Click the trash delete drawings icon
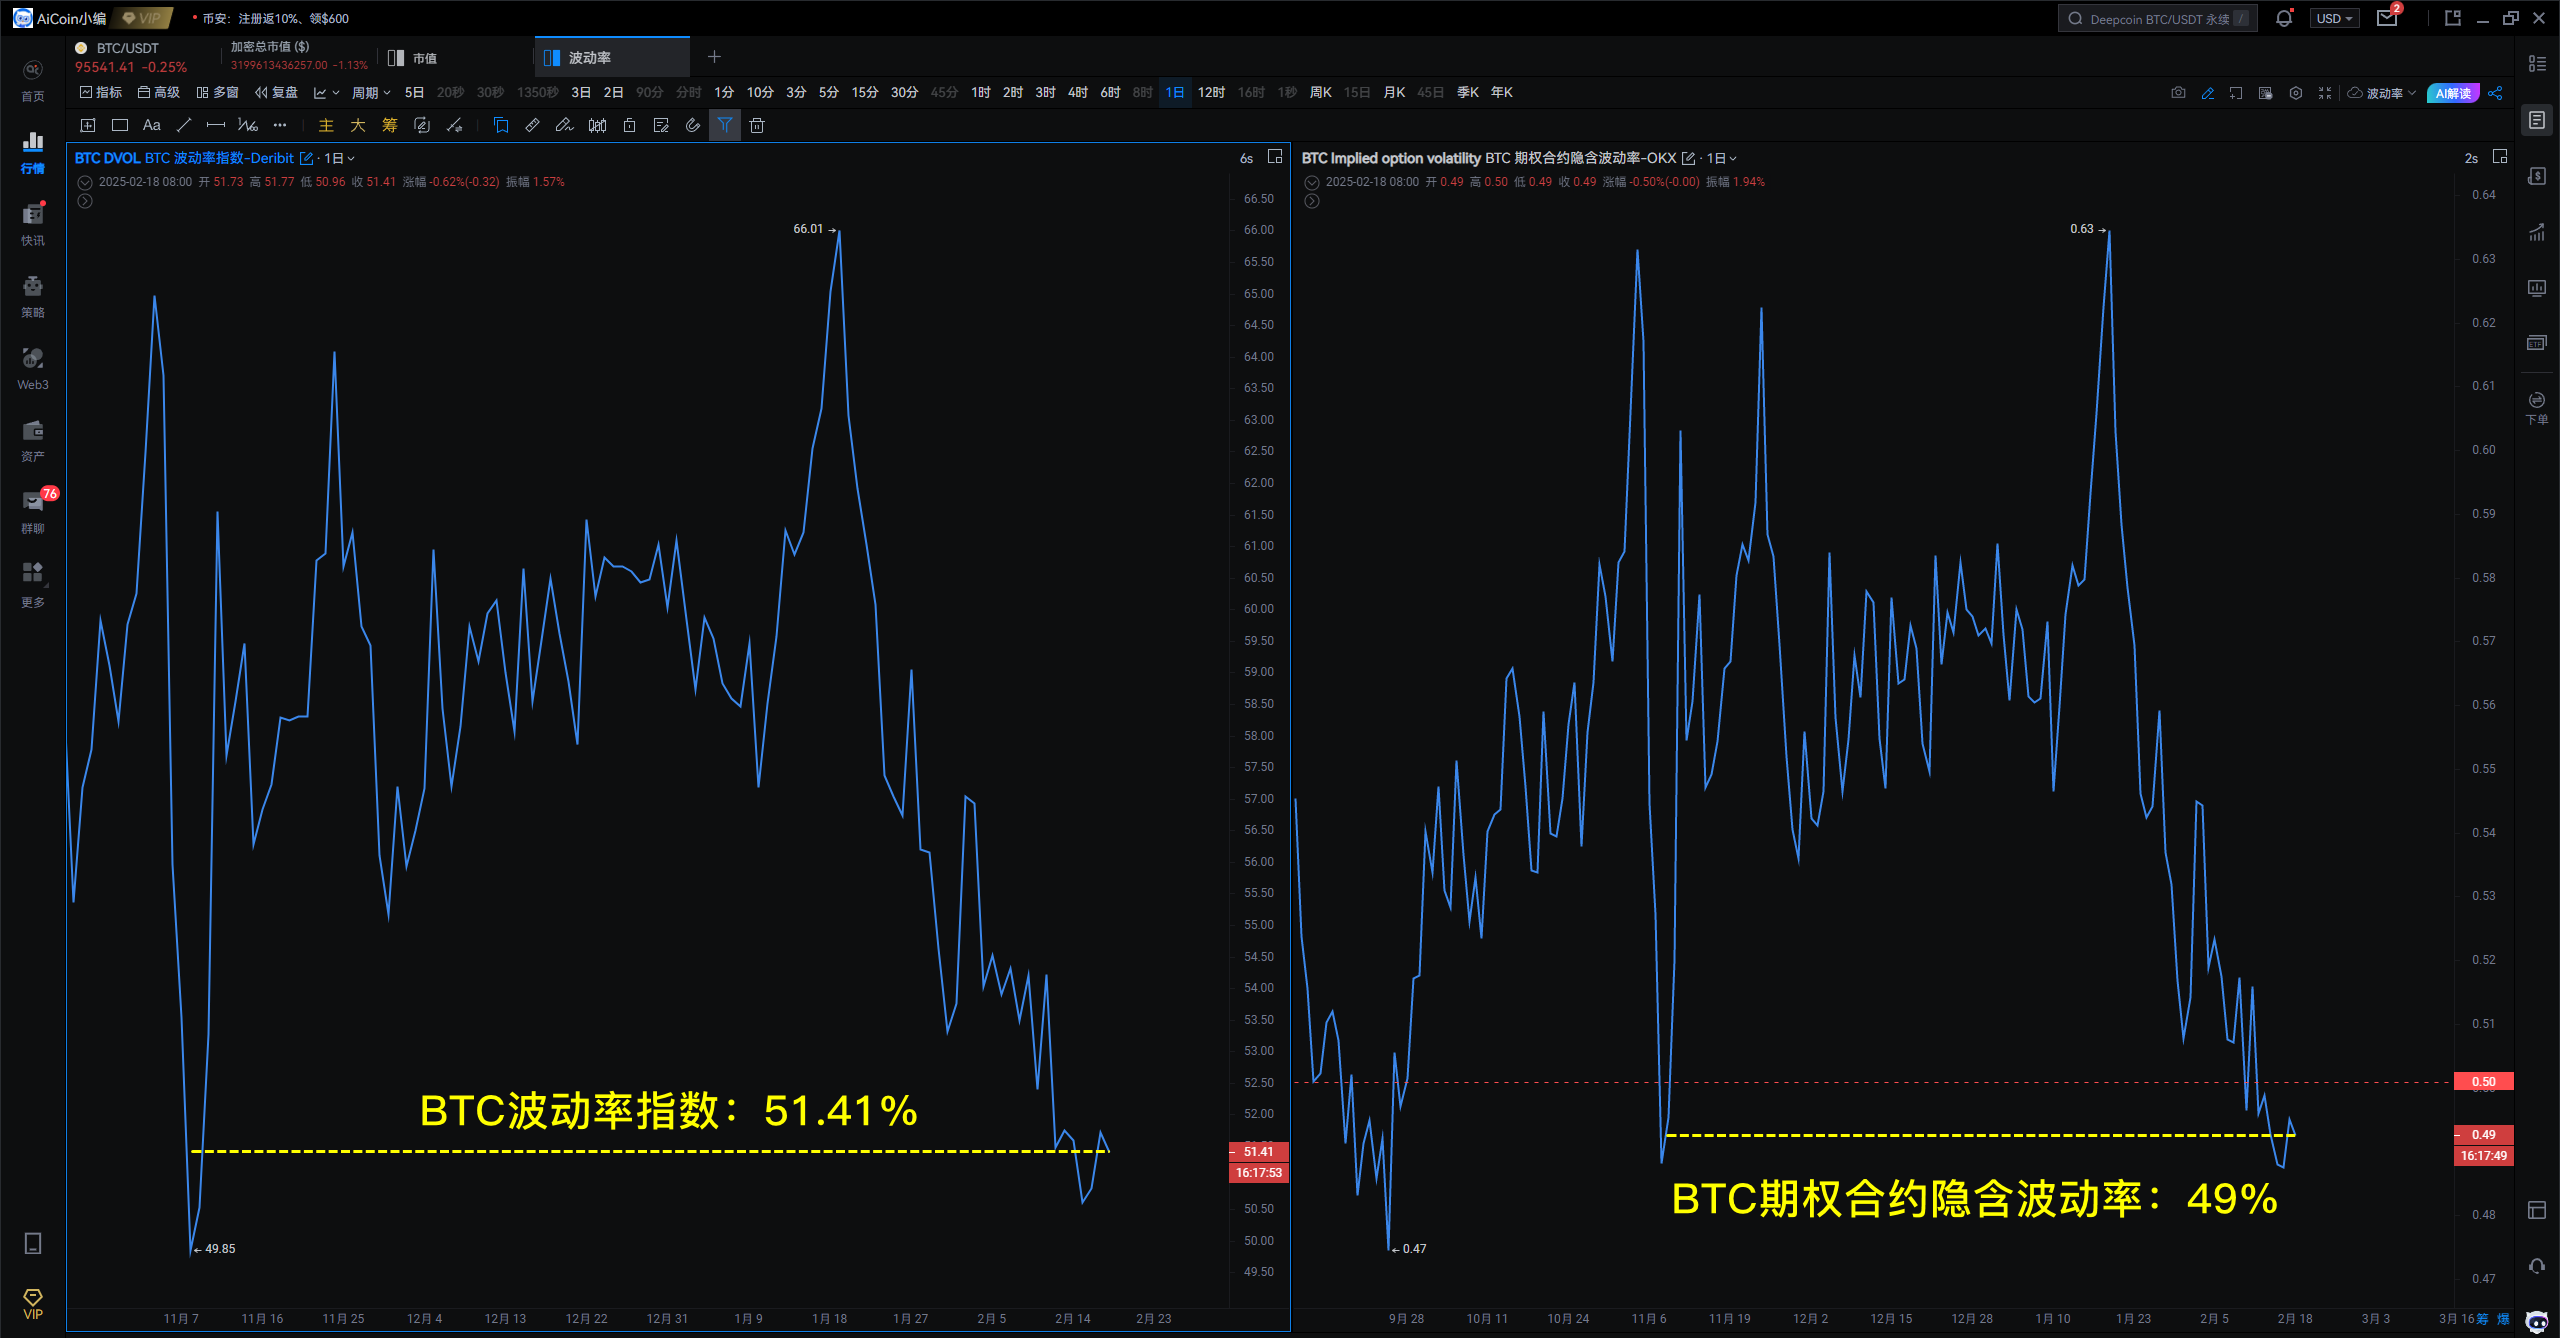Screen dimensions: 2560x1338 [x=757, y=125]
